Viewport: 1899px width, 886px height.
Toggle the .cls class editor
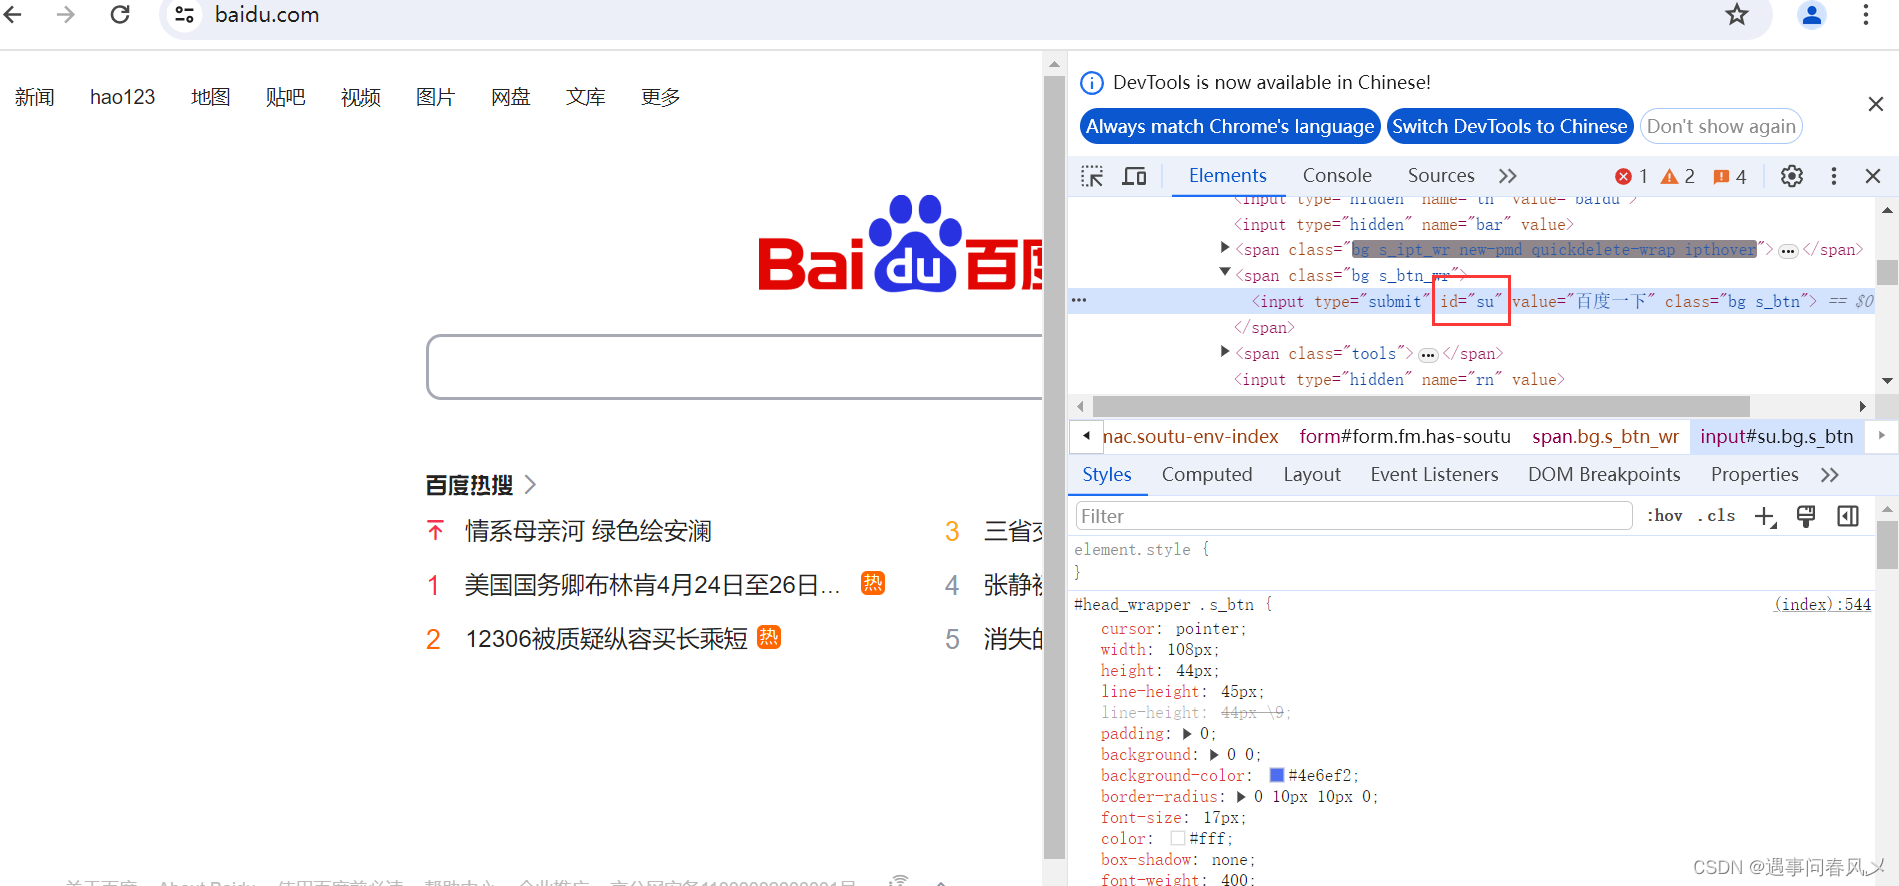tap(1716, 516)
